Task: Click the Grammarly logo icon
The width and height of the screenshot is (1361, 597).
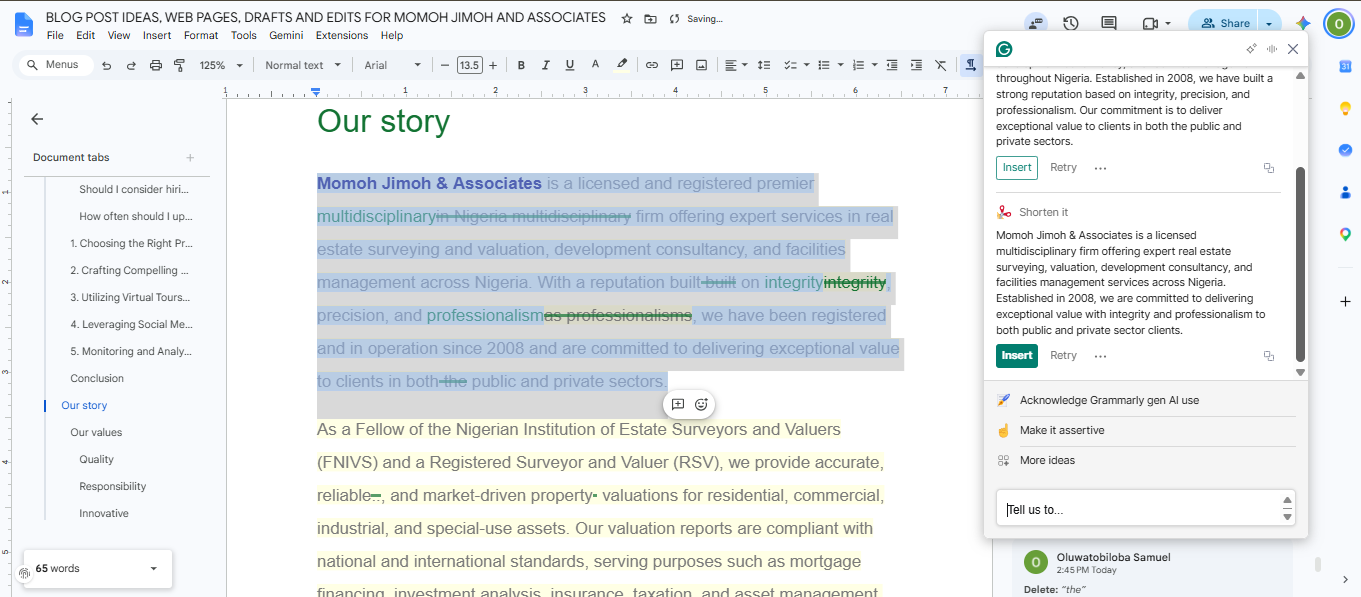Action: (x=1004, y=48)
